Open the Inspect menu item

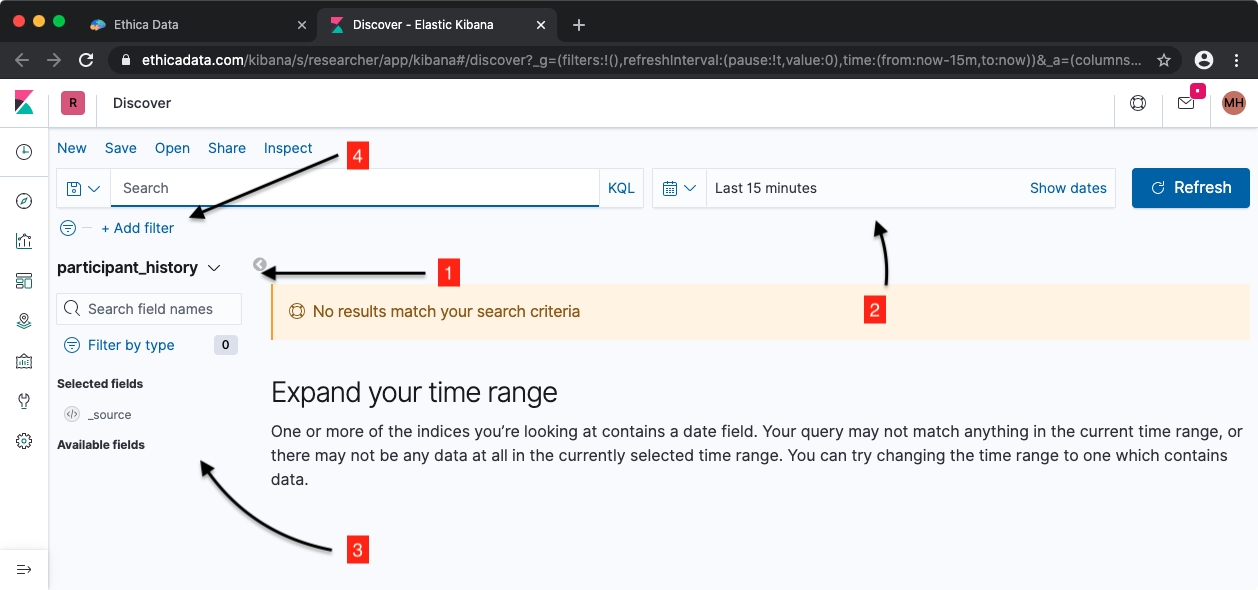click(x=288, y=148)
